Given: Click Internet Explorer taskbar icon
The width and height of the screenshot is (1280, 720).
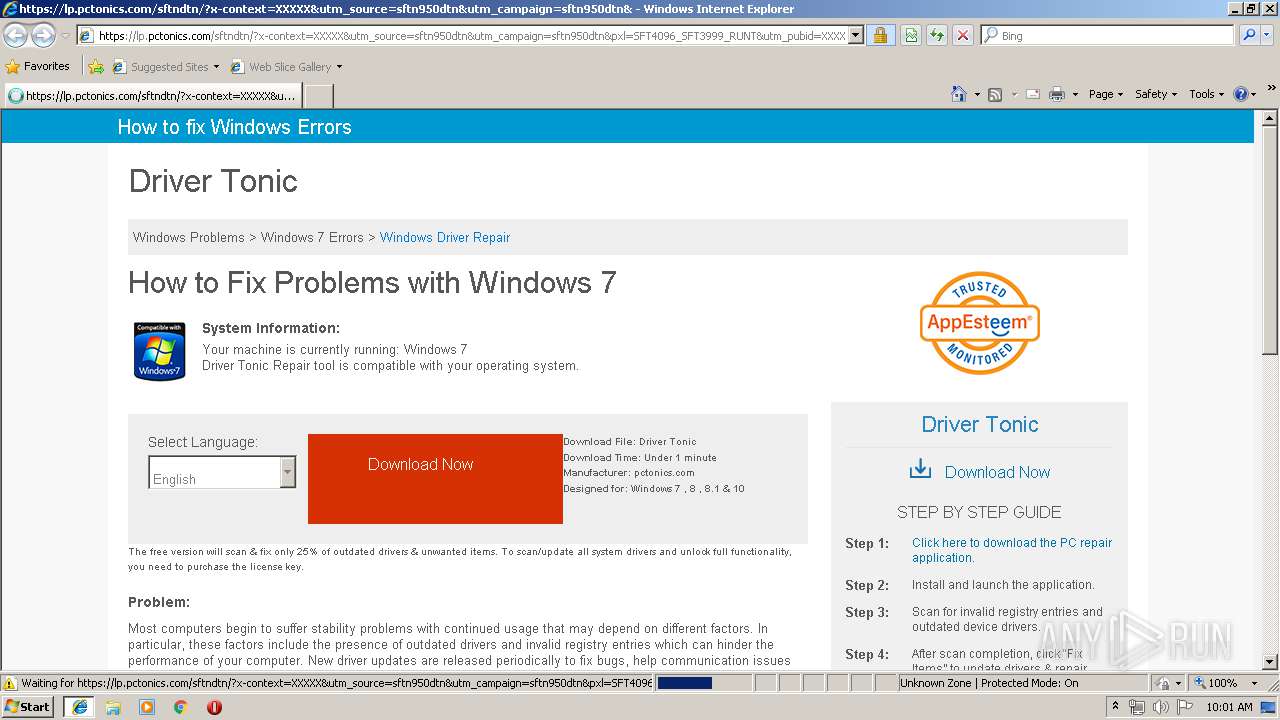Looking at the screenshot, I should pyautogui.click(x=79, y=706).
